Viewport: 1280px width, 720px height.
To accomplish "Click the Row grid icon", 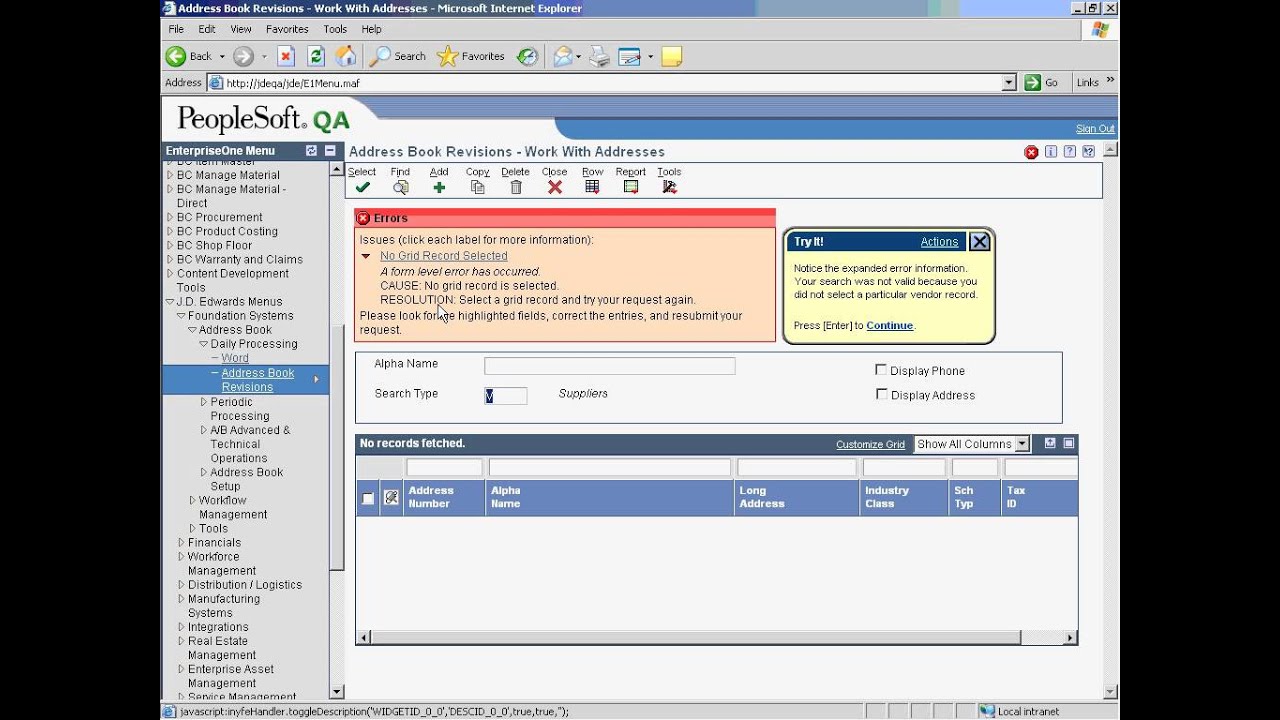I will pos(592,187).
